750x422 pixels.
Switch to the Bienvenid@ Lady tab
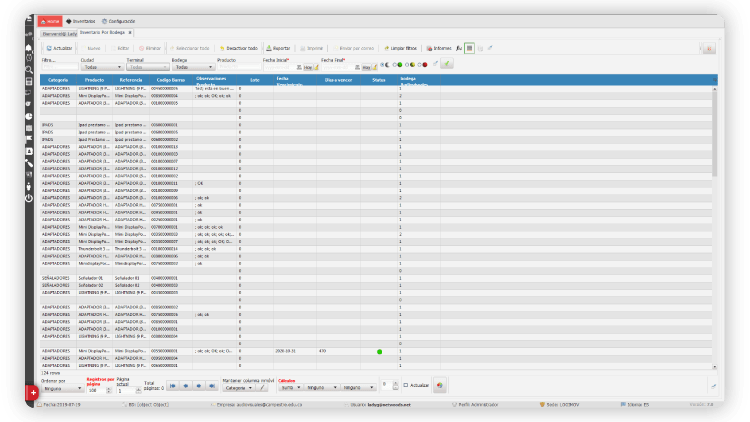click(x=58, y=33)
